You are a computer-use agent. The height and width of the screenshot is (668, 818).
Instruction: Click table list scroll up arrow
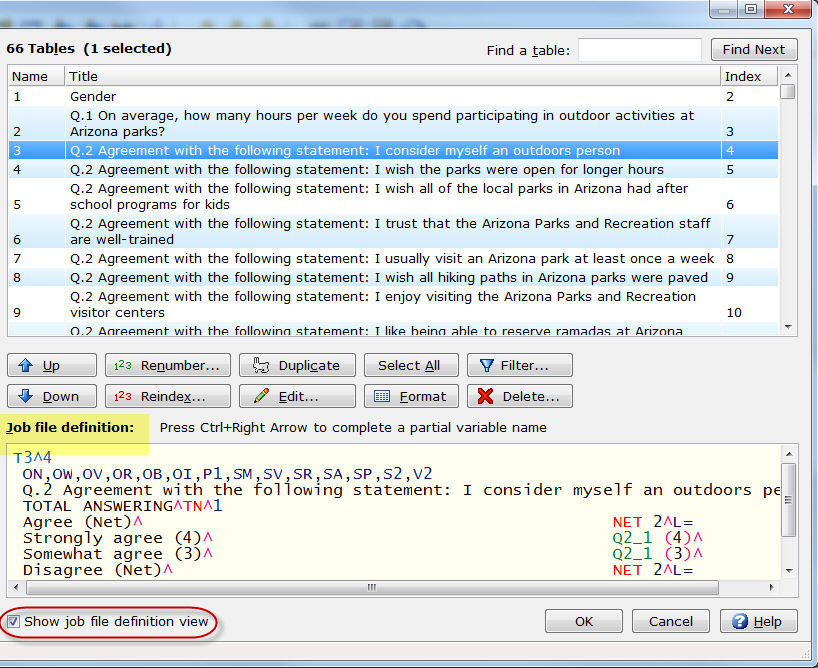(788, 75)
